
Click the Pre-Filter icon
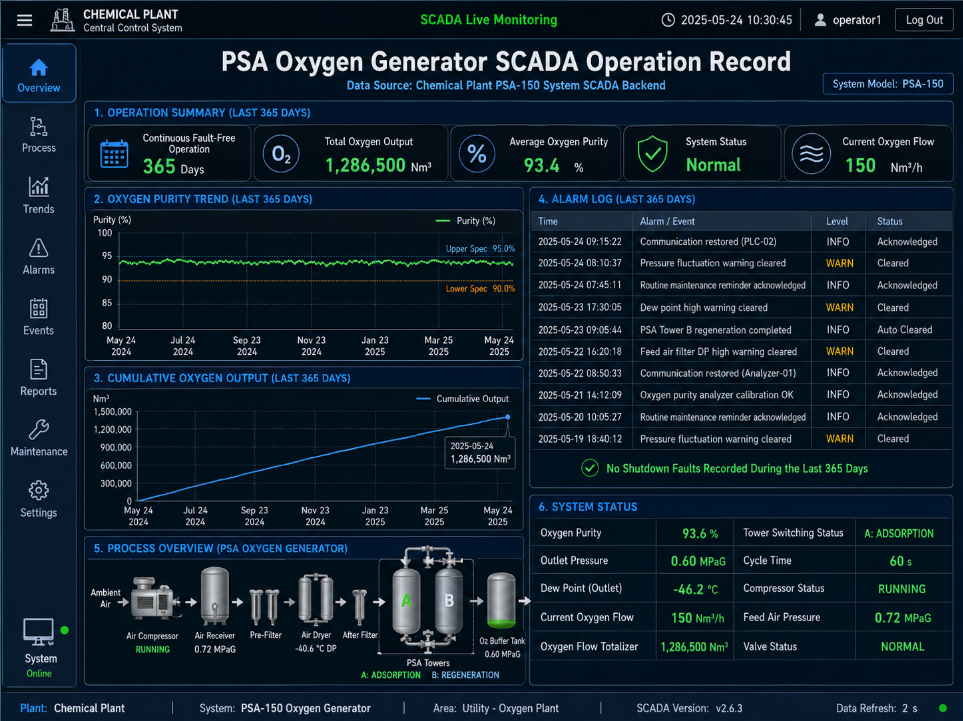coord(265,605)
